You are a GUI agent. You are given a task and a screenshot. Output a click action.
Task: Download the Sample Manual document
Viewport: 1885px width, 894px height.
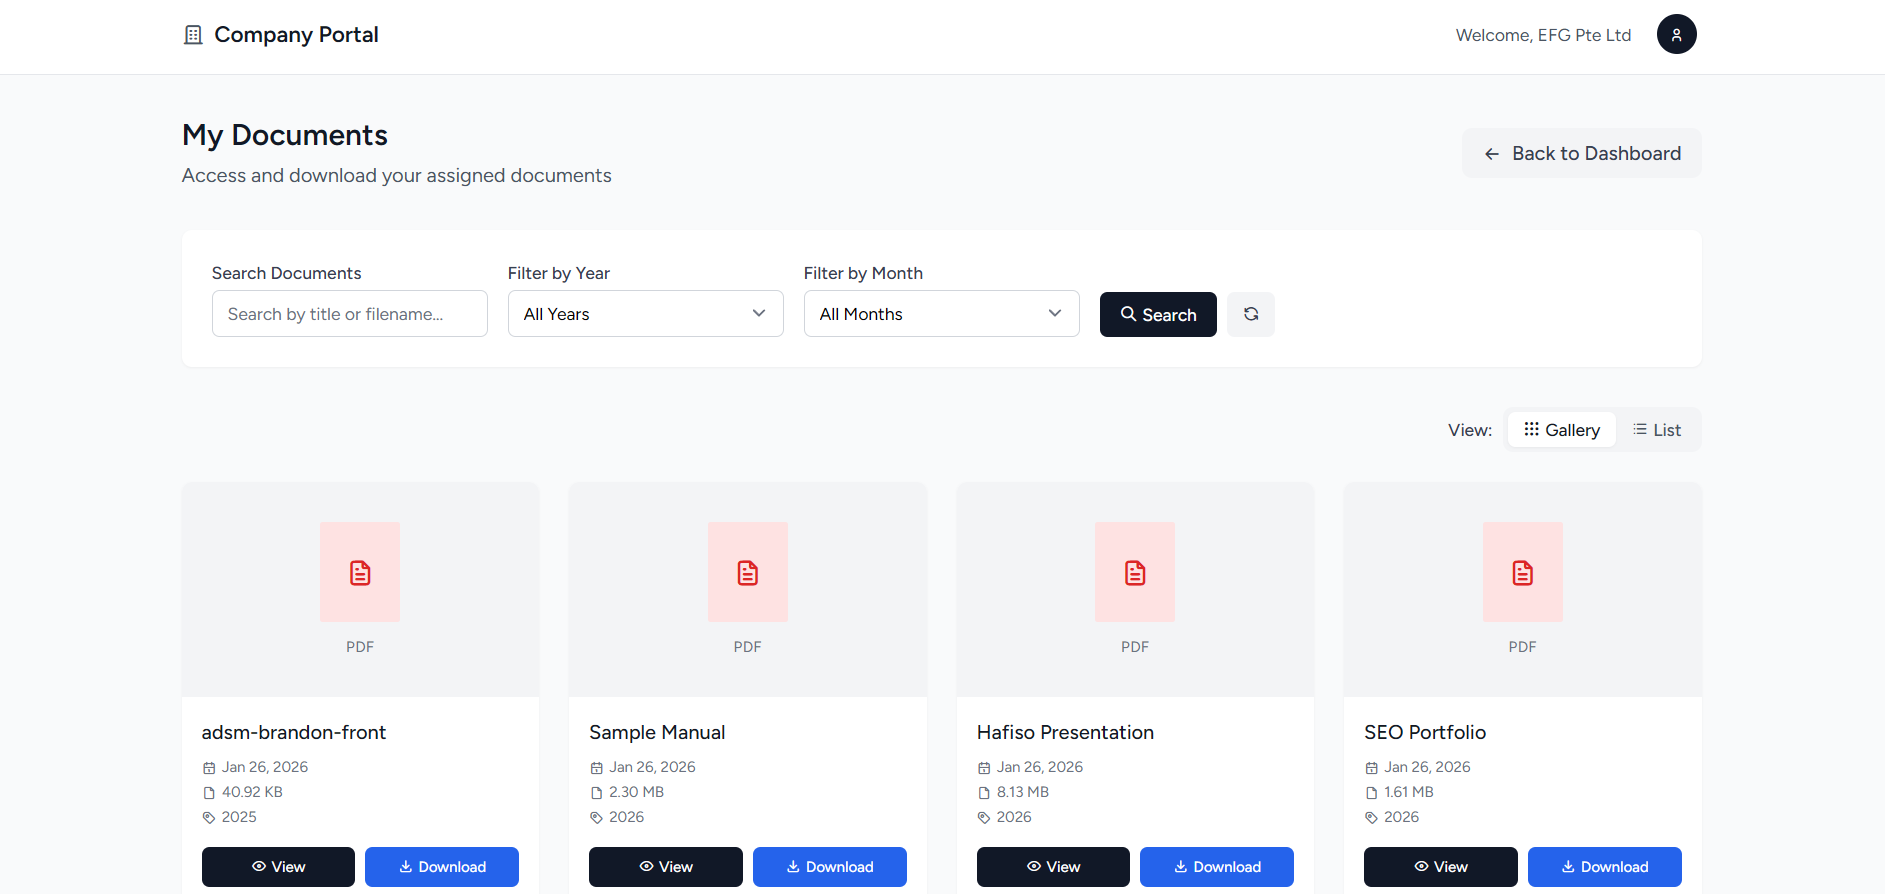click(x=829, y=867)
